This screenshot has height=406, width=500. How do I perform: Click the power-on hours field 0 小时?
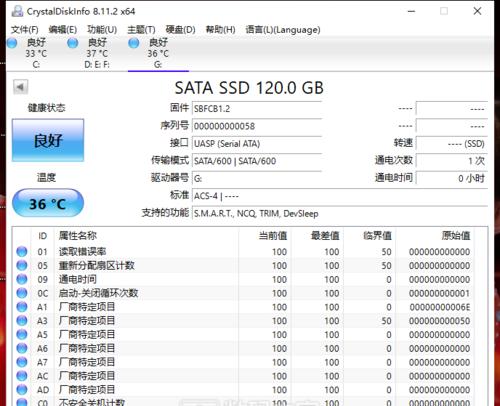coord(452,179)
